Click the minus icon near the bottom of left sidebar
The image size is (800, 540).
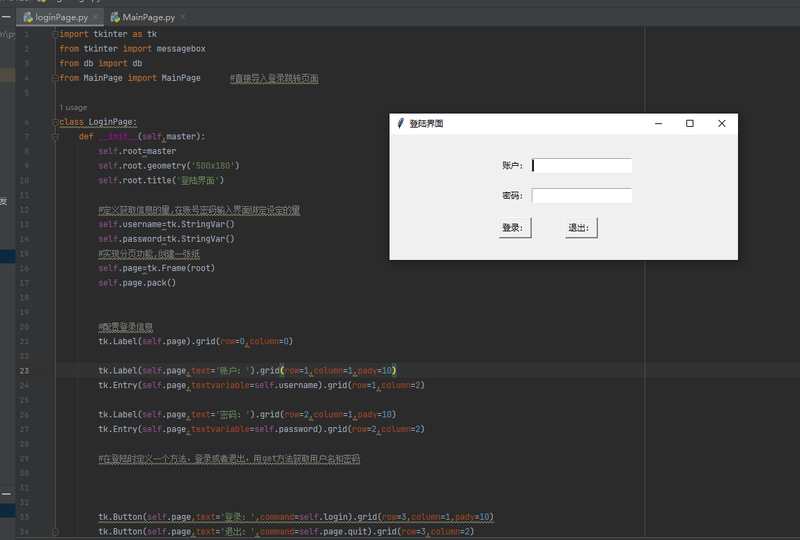coord(7,494)
